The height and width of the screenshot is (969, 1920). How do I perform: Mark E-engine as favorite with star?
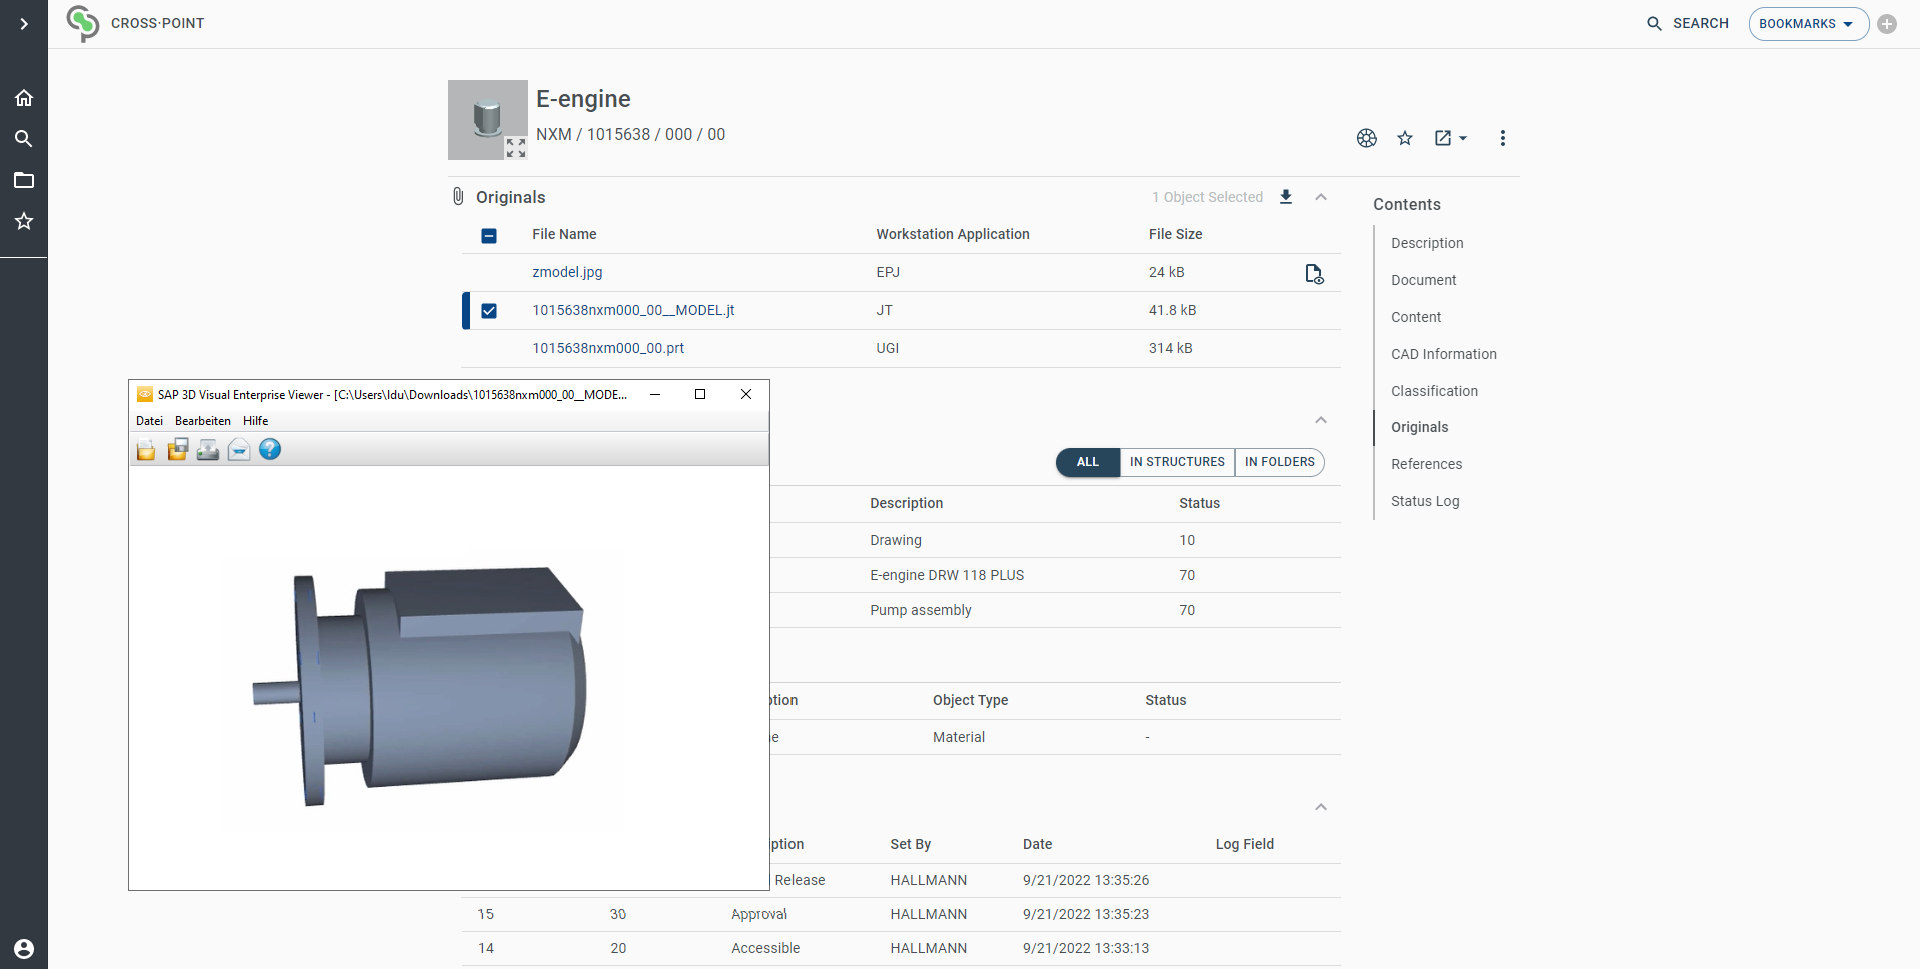[x=1405, y=138]
